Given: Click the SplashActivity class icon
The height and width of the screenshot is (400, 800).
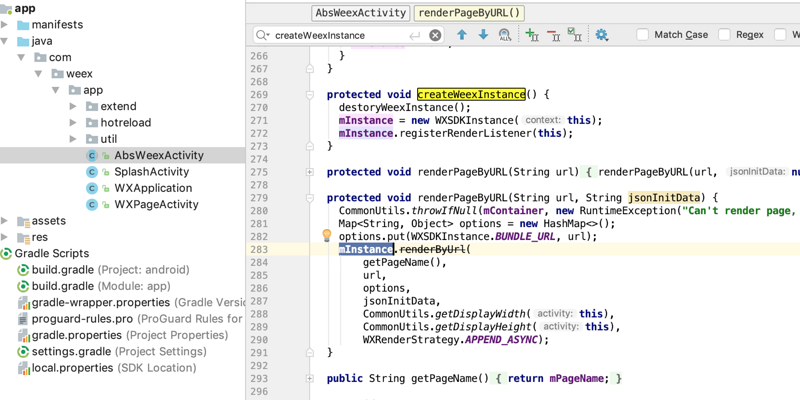Looking at the screenshot, I should tap(92, 172).
